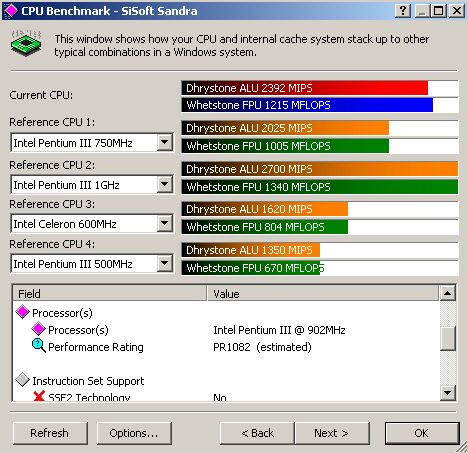Click the current CPU Dhrystone ALU 2392 MIPS bar
Screen dimensions: 468x453
(304, 88)
